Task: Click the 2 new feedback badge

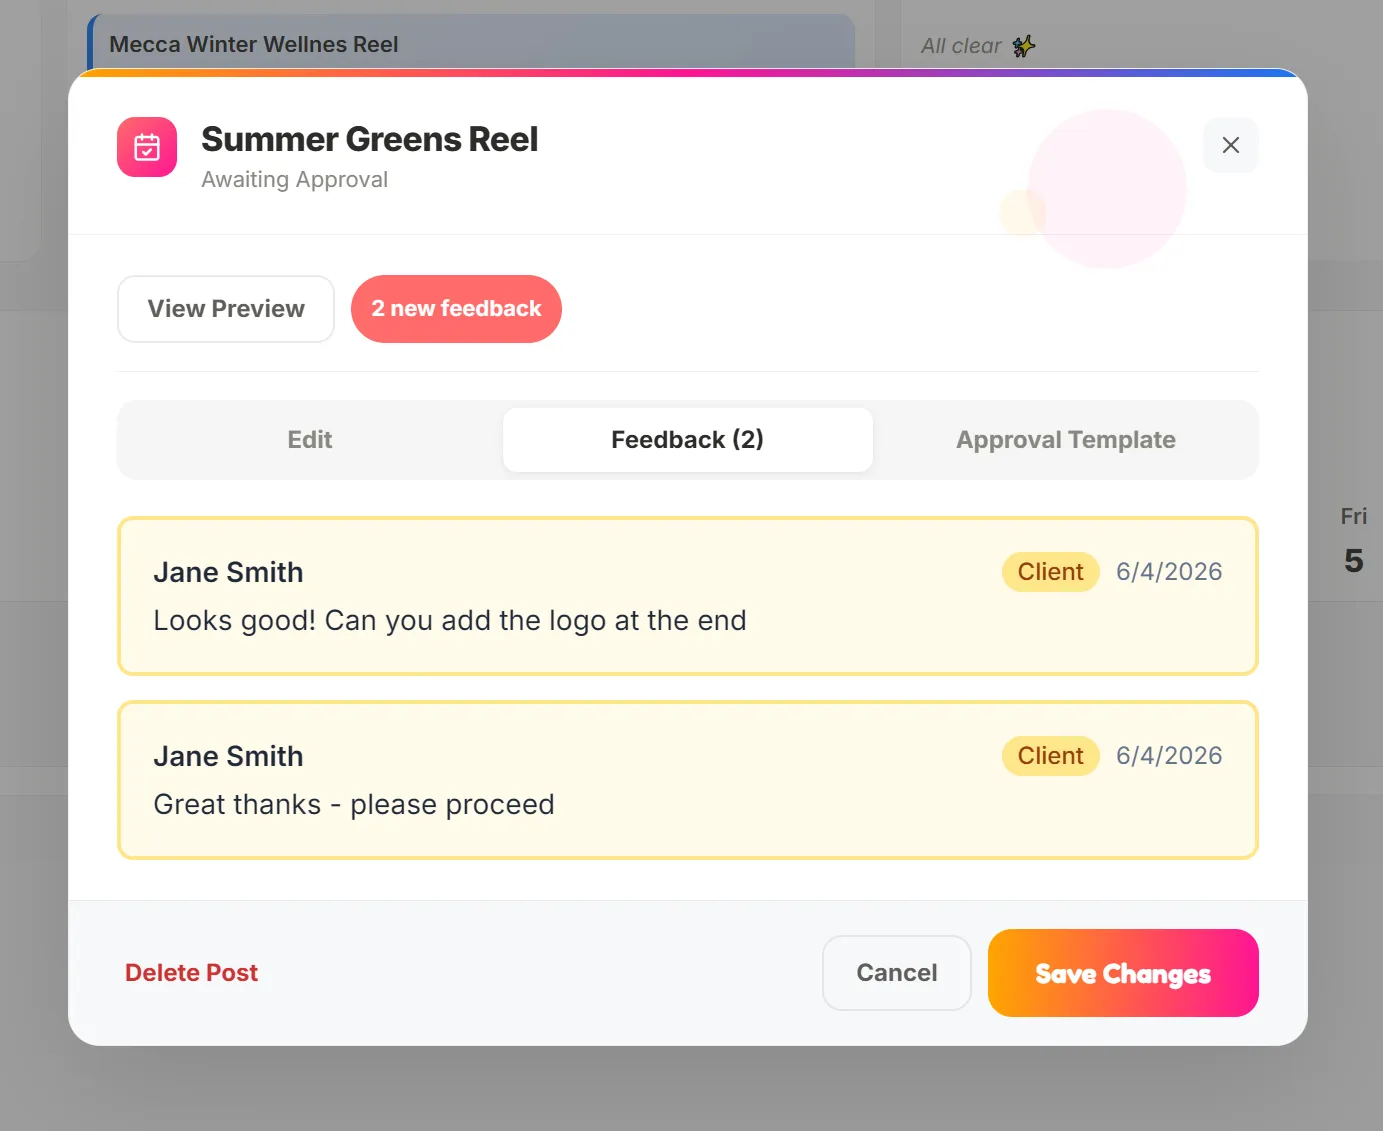Action: 456,309
